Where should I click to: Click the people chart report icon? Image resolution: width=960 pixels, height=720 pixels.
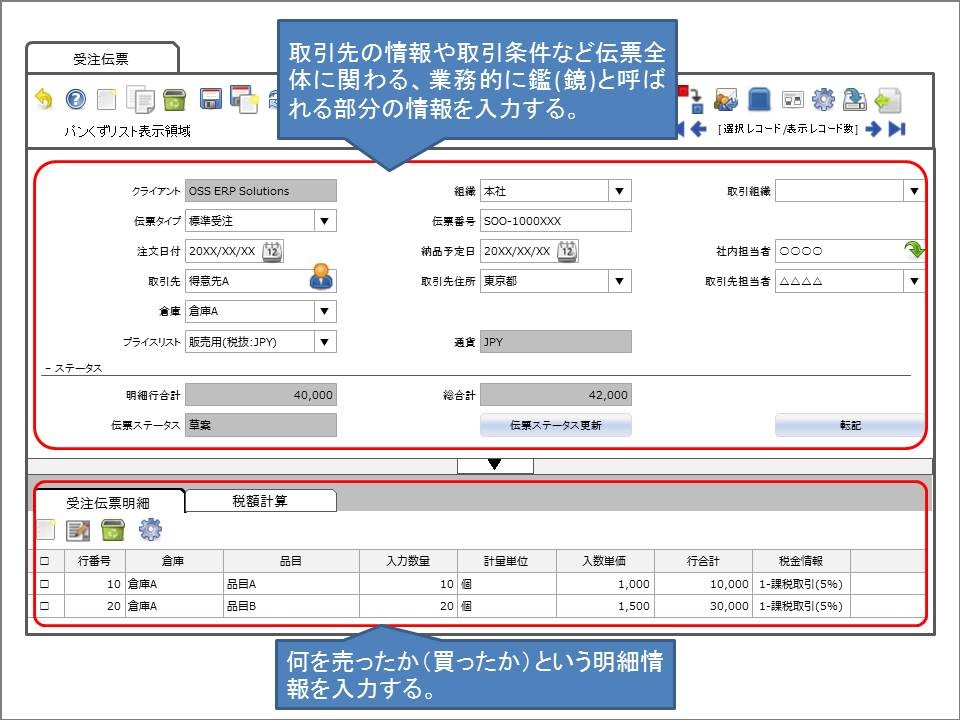click(726, 100)
